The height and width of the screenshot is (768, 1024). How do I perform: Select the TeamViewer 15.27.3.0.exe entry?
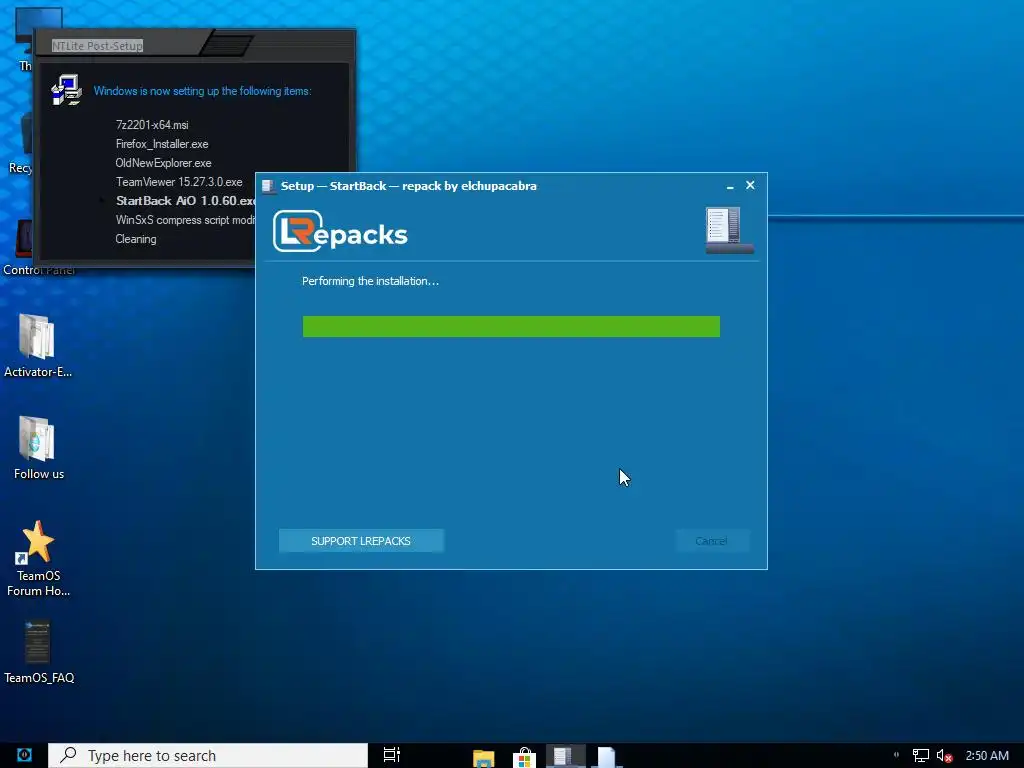click(x=179, y=182)
